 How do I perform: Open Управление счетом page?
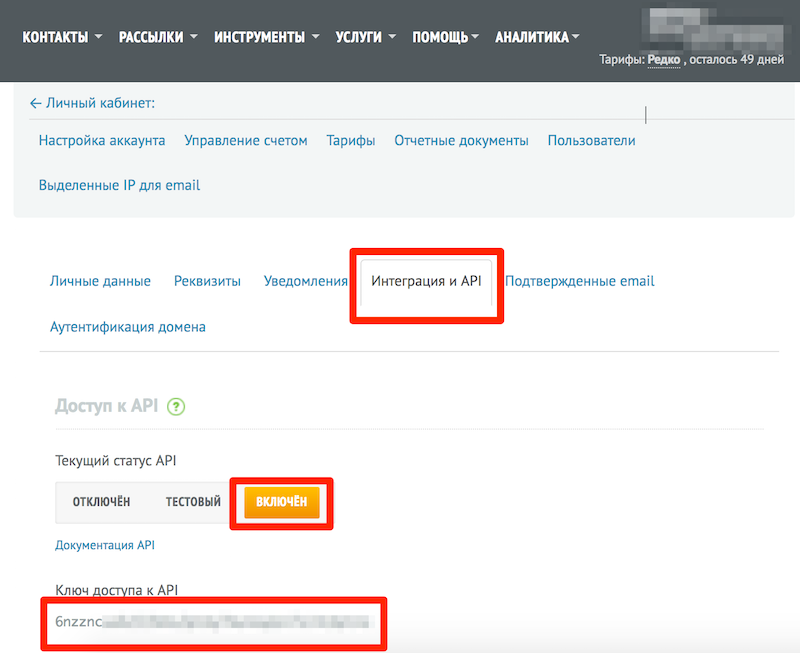tap(246, 140)
